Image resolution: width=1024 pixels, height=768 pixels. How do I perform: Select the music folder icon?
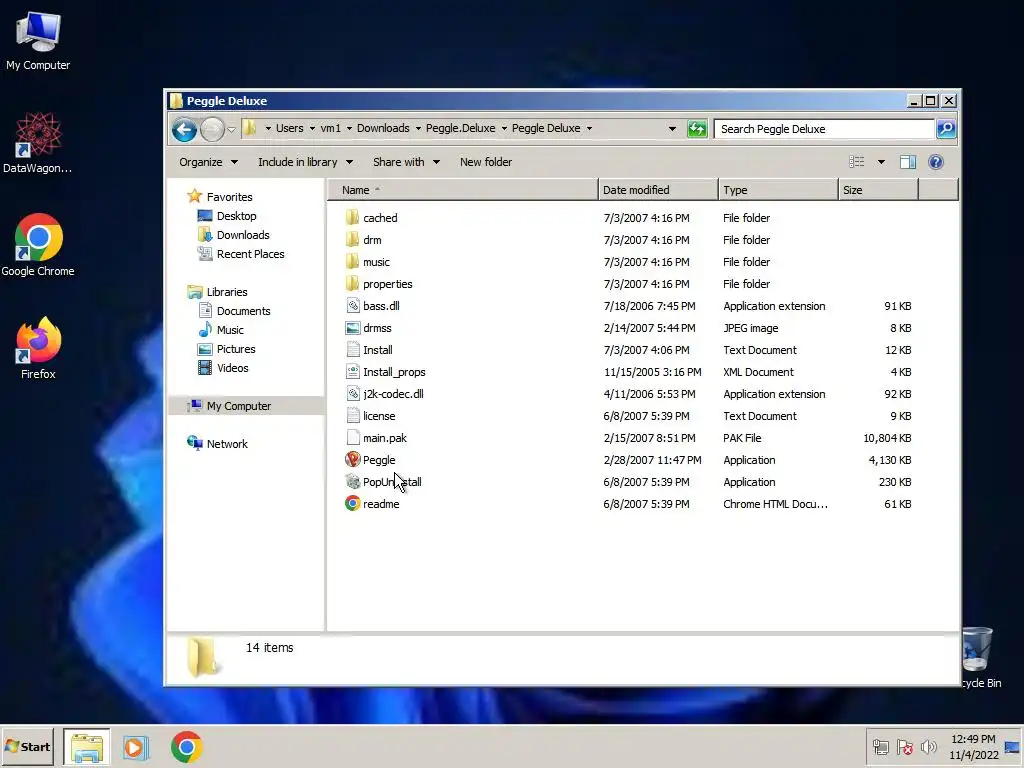pyautogui.click(x=353, y=262)
